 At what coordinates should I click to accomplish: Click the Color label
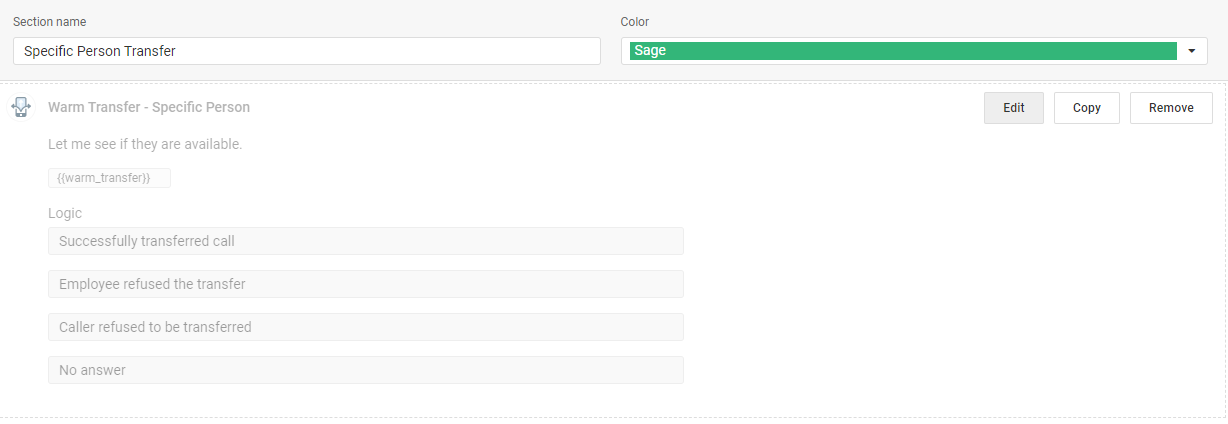[x=635, y=21]
